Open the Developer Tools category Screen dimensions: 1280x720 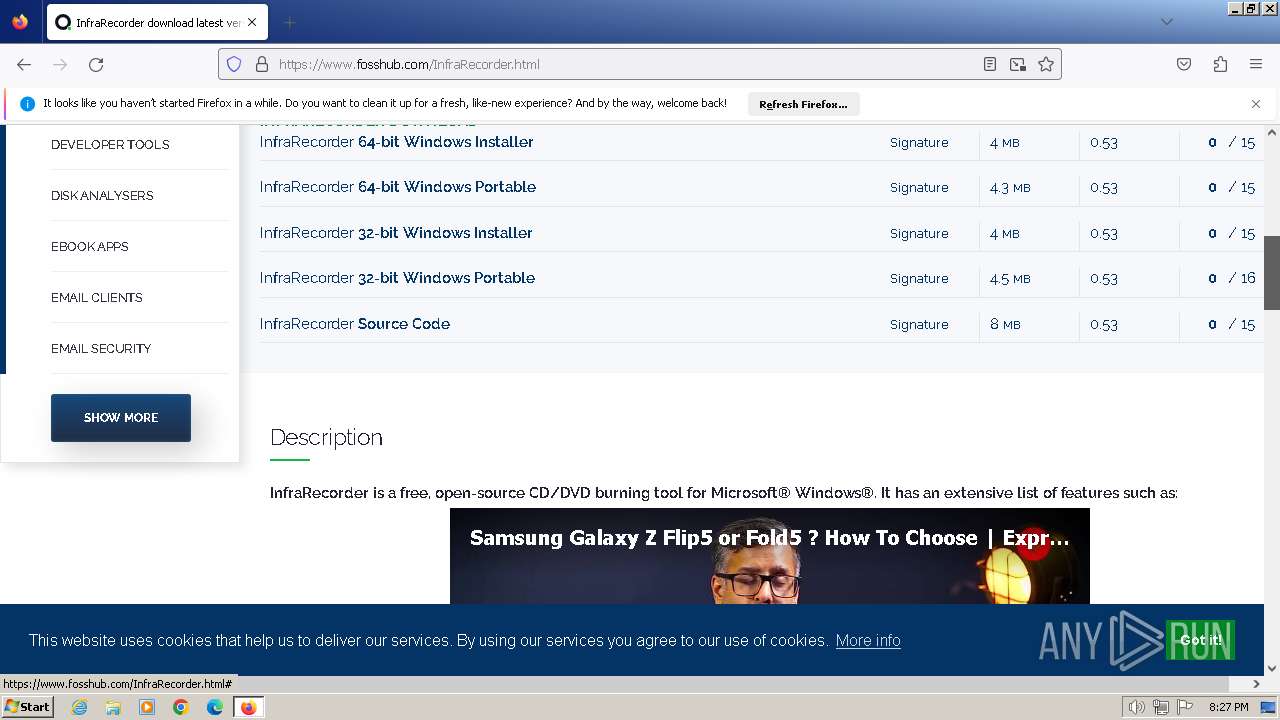point(110,144)
